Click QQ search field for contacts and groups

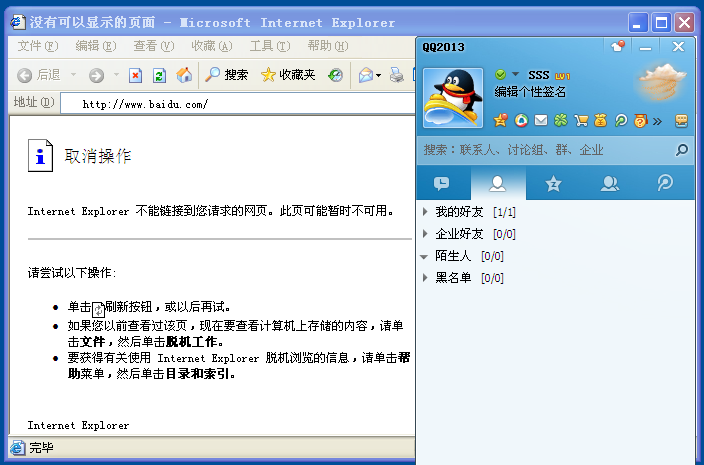[x=546, y=150]
